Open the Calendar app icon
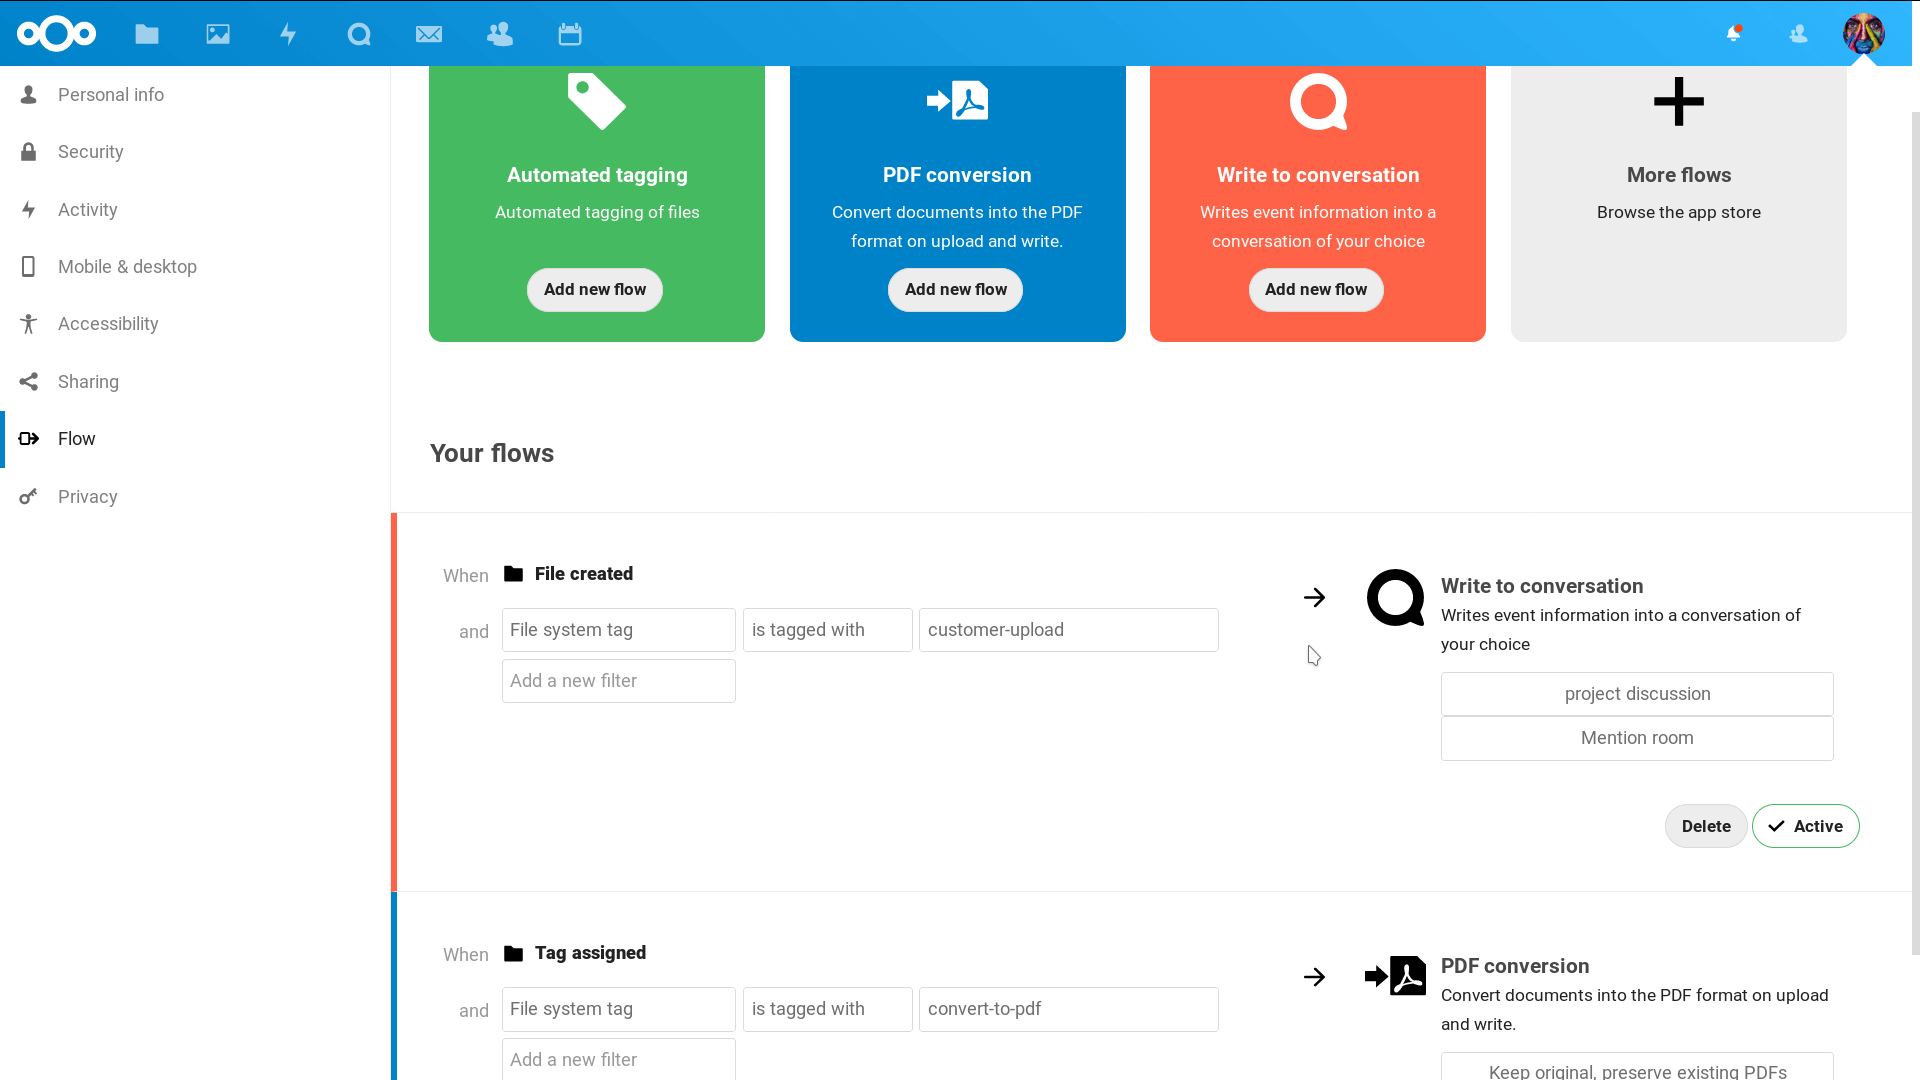 [x=570, y=34]
